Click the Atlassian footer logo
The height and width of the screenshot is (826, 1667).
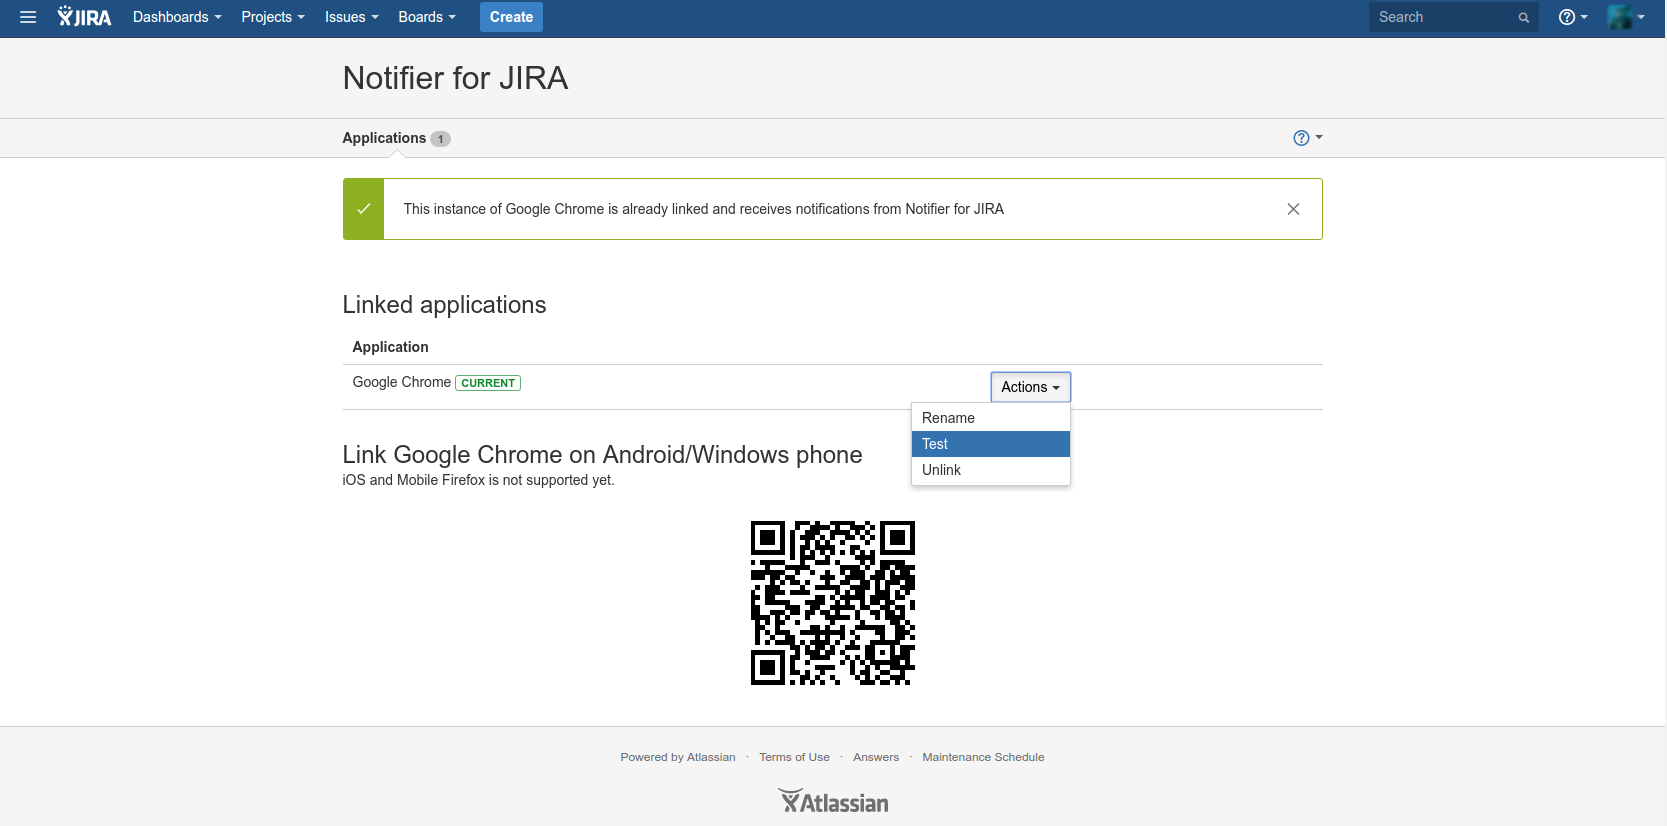[x=833, y=802]
